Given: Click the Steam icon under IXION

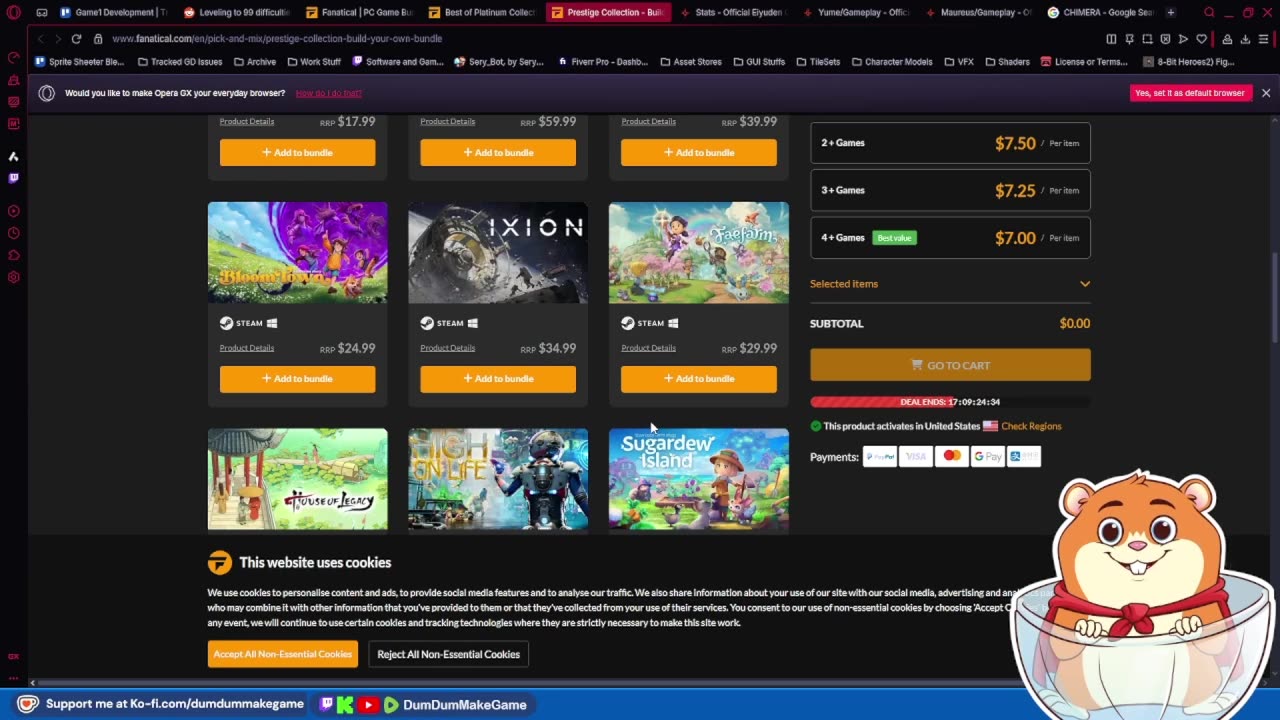Looking at the screenshot, I should pyautogui.click(x=427, y=323).
